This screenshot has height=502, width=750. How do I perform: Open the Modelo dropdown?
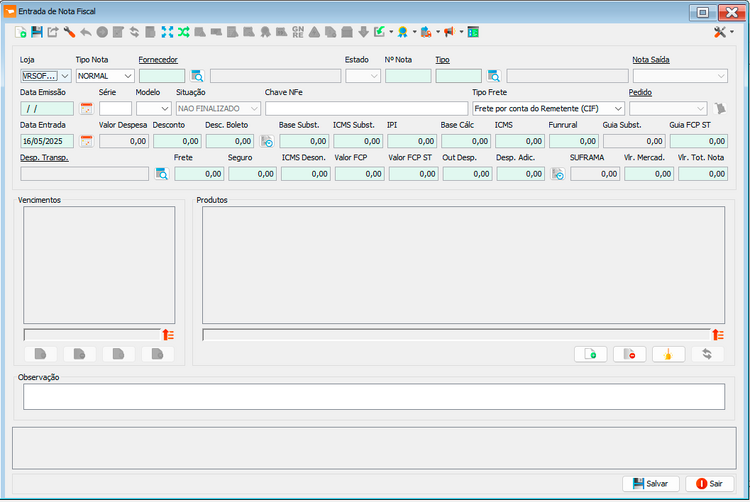click(154, 109)
